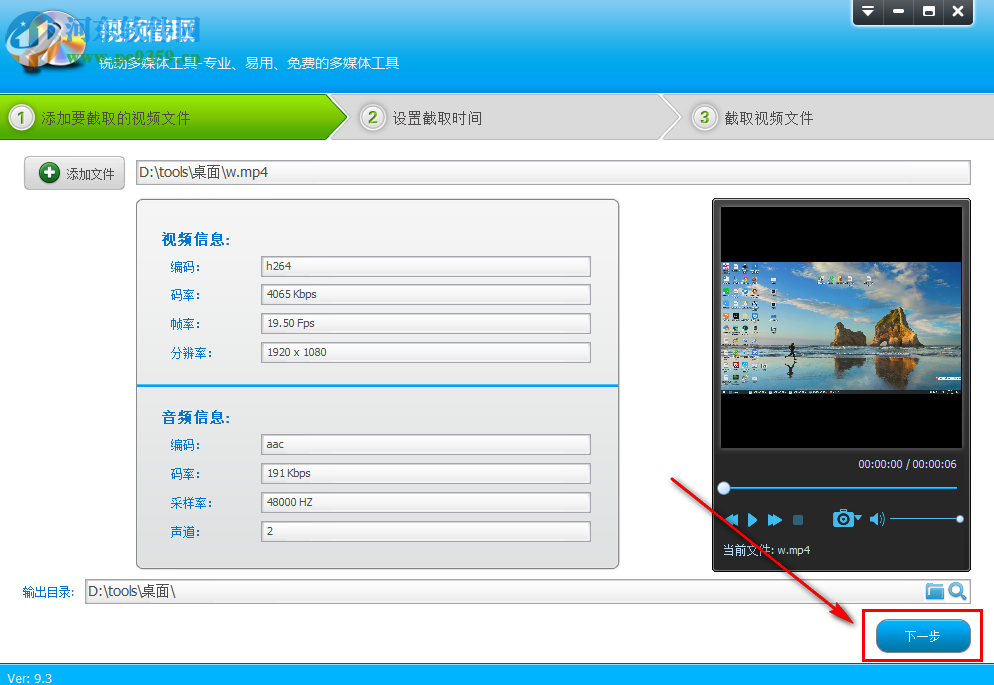Click the video preview thumbnail
Viewport: 994px width, 685px height.
841,328
